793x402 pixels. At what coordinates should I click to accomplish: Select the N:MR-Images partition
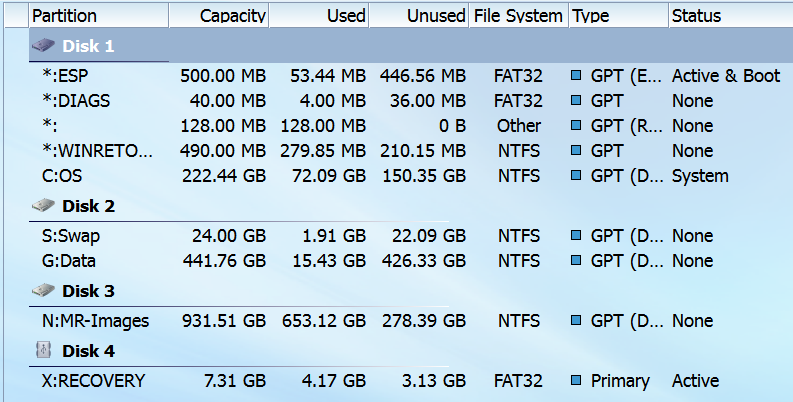(96, 321)
